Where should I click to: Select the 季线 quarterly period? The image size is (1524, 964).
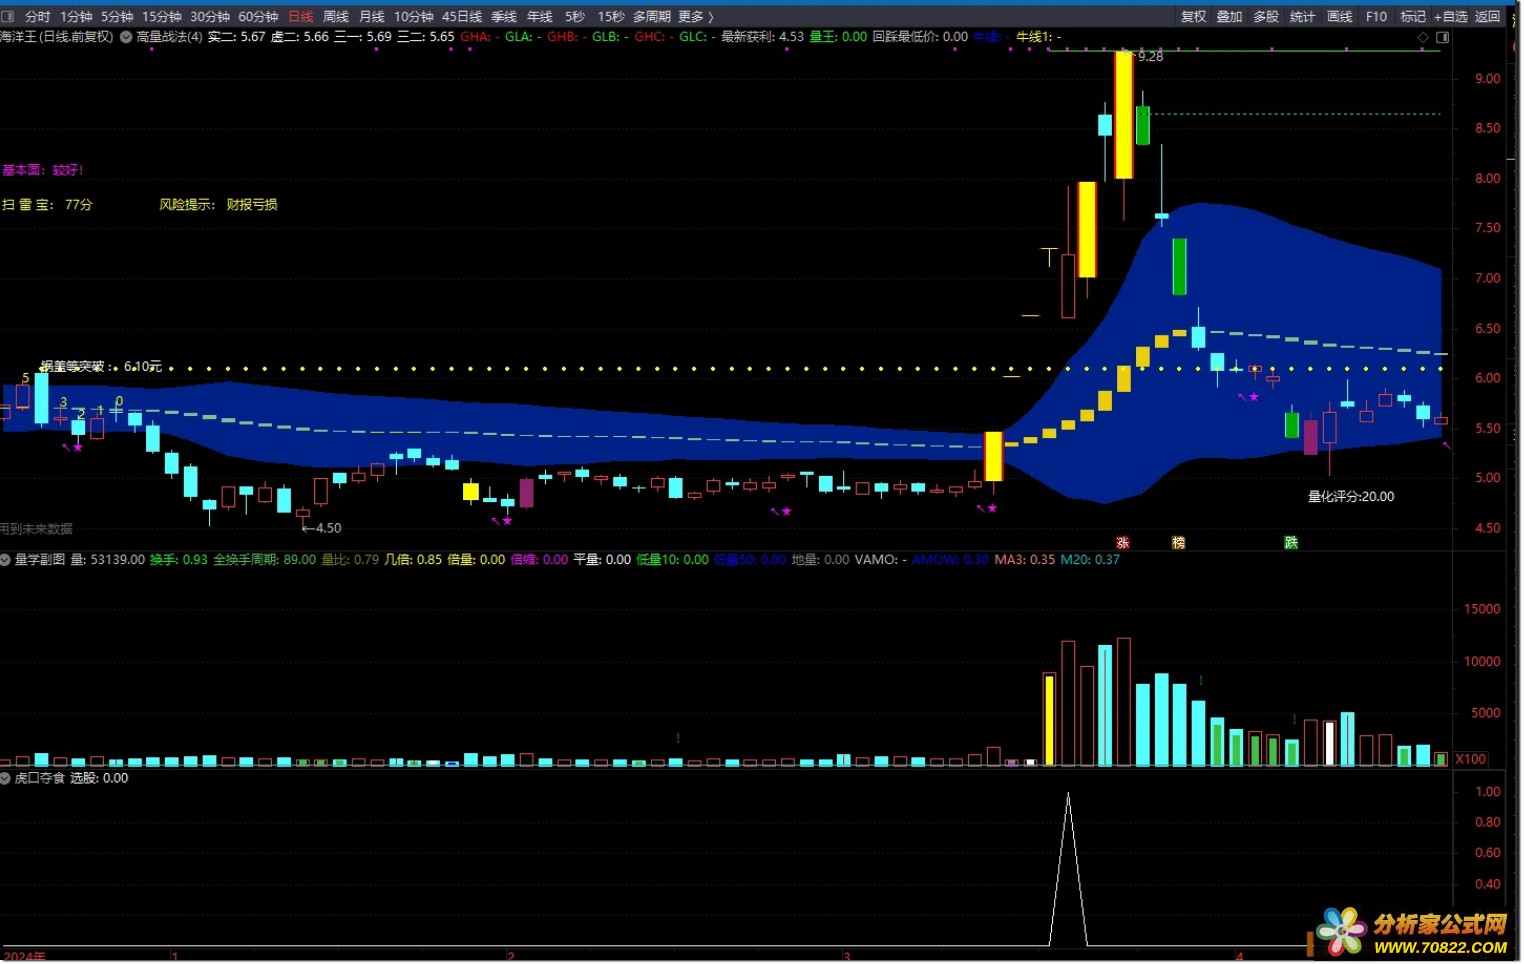(504, 16)
